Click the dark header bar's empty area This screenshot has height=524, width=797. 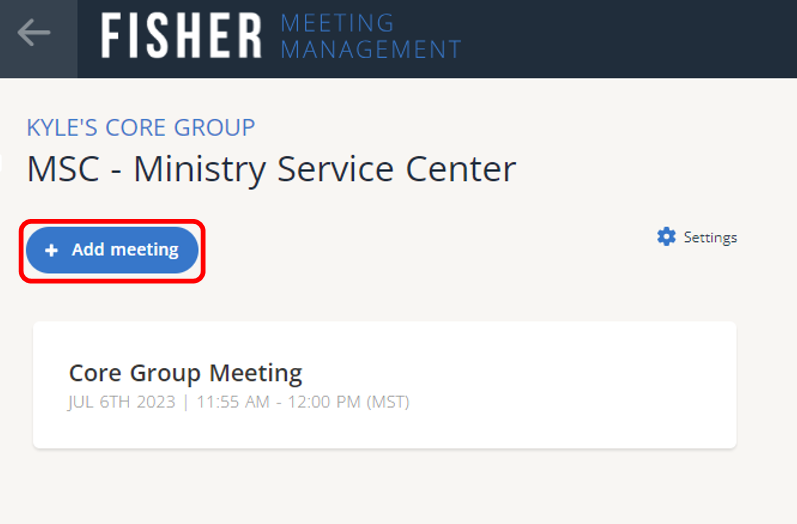630,38
